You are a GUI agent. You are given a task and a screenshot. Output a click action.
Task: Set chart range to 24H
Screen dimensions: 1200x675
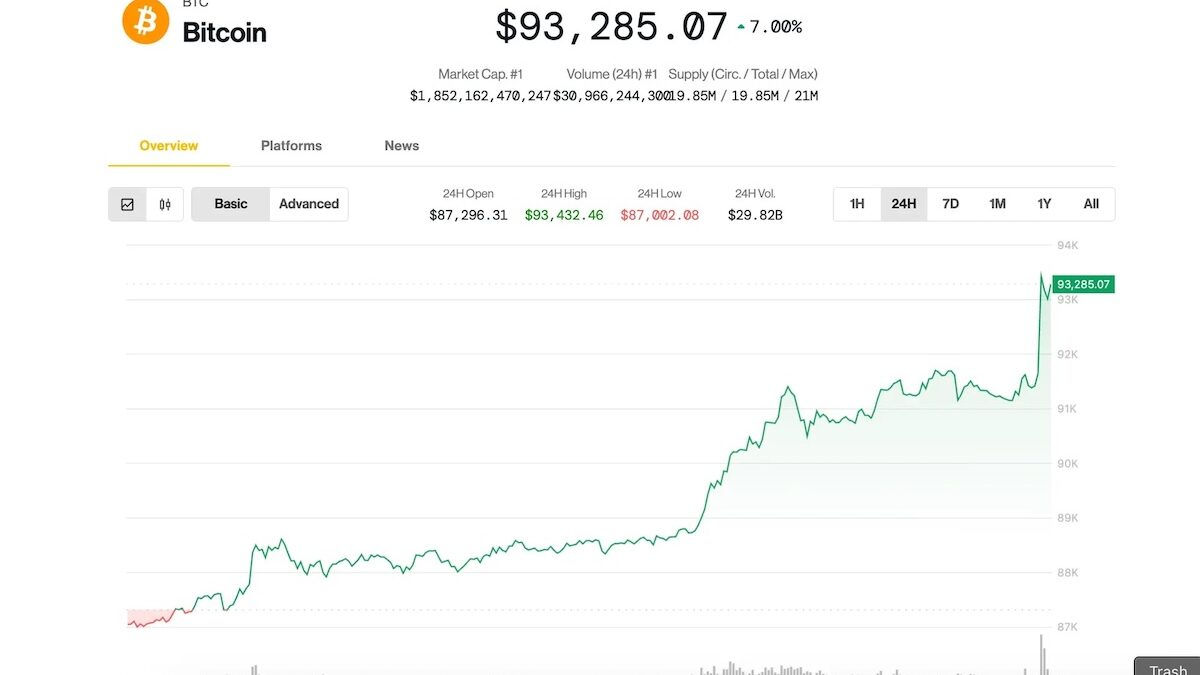coord(904,204)
